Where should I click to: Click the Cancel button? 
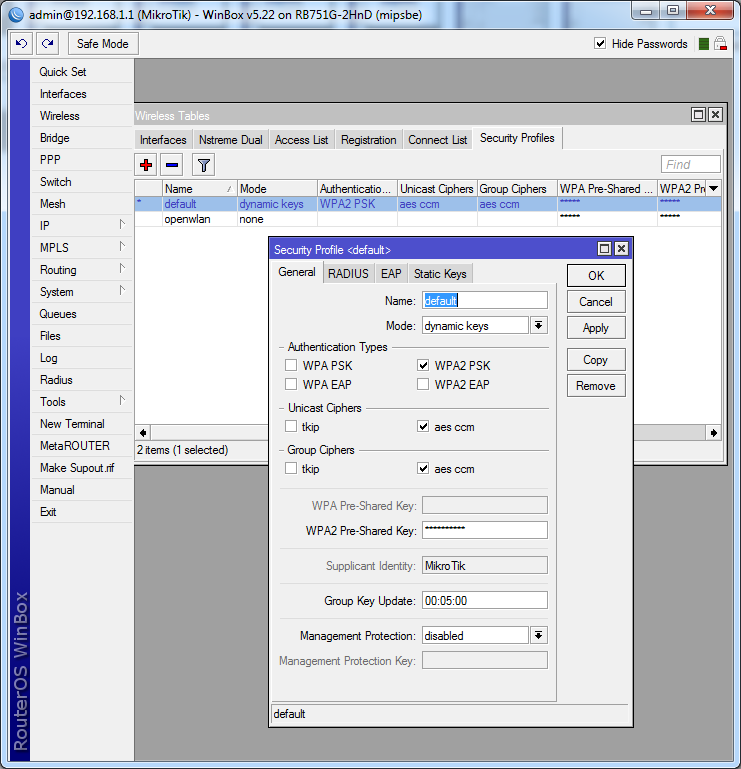coord(596,302)
